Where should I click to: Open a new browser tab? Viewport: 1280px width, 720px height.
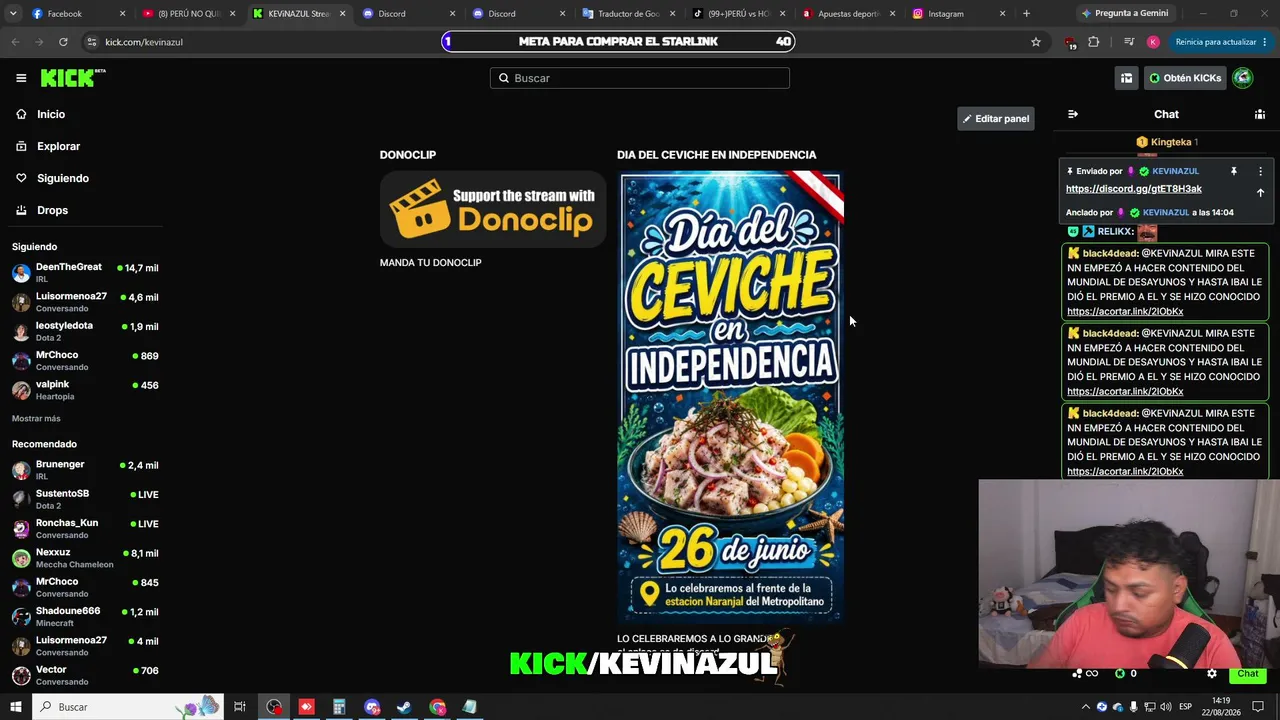(1026, 14)
